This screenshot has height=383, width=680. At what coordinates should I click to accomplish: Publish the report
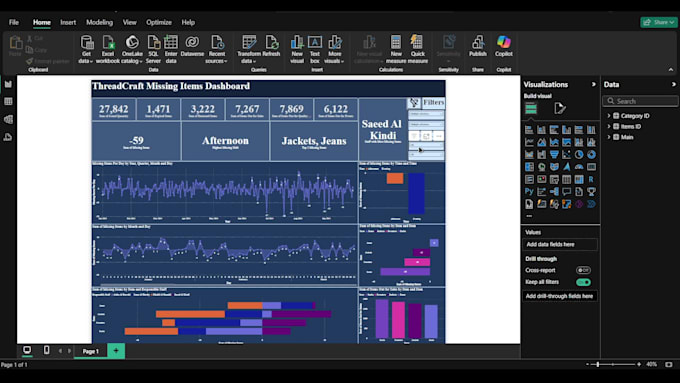pos(478,46)
